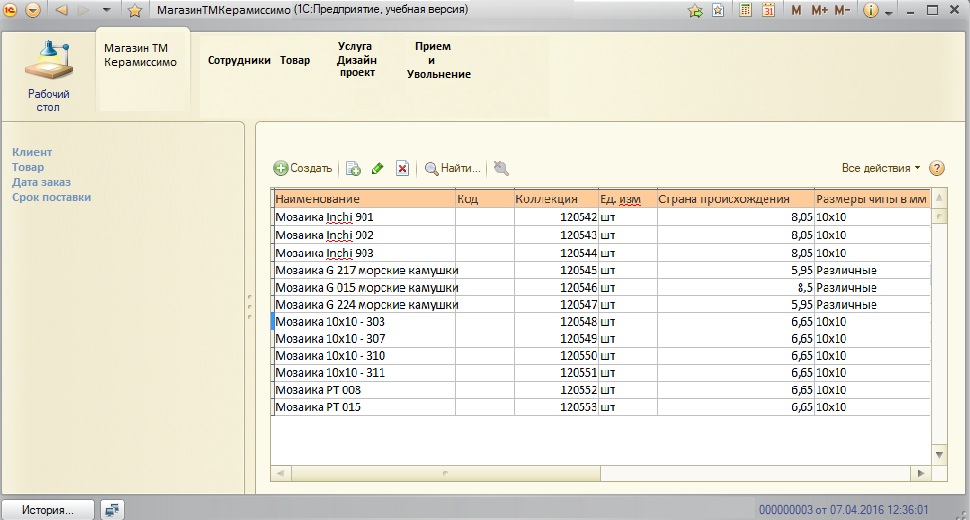
Task: Click horizontal scrollbar thumb
Action: [445, 474]
